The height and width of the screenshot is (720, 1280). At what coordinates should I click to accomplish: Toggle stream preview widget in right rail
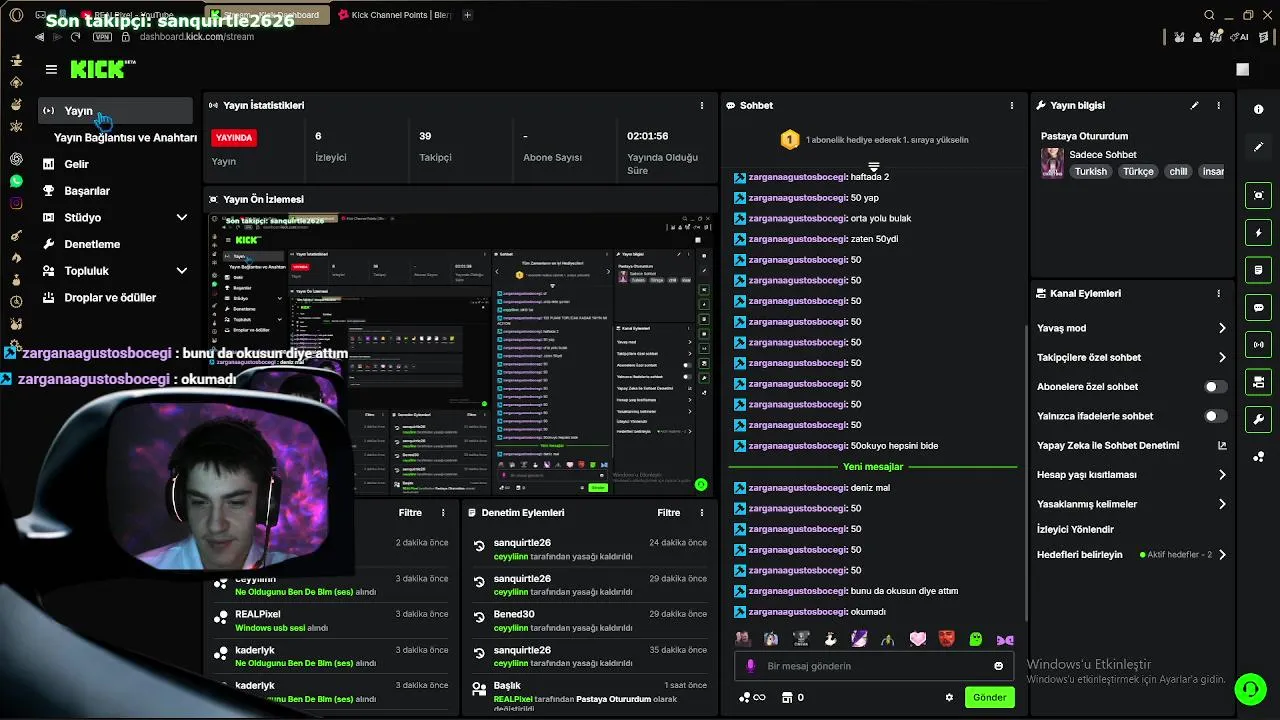click(1258, 196)
